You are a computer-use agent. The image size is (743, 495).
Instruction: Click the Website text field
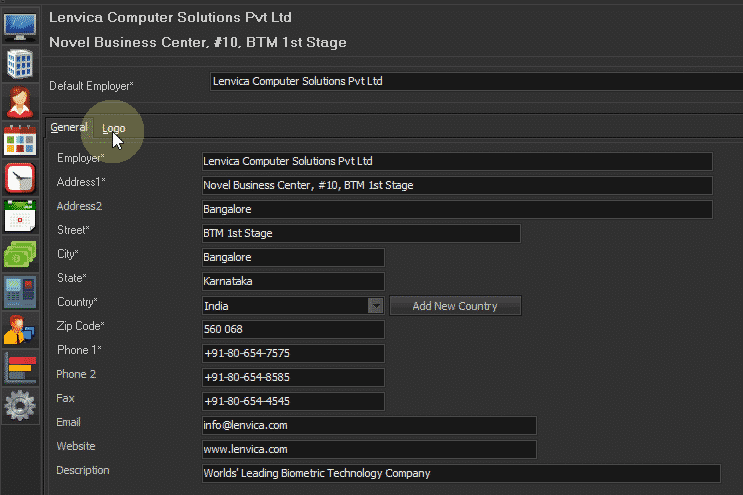click(369, 450)
